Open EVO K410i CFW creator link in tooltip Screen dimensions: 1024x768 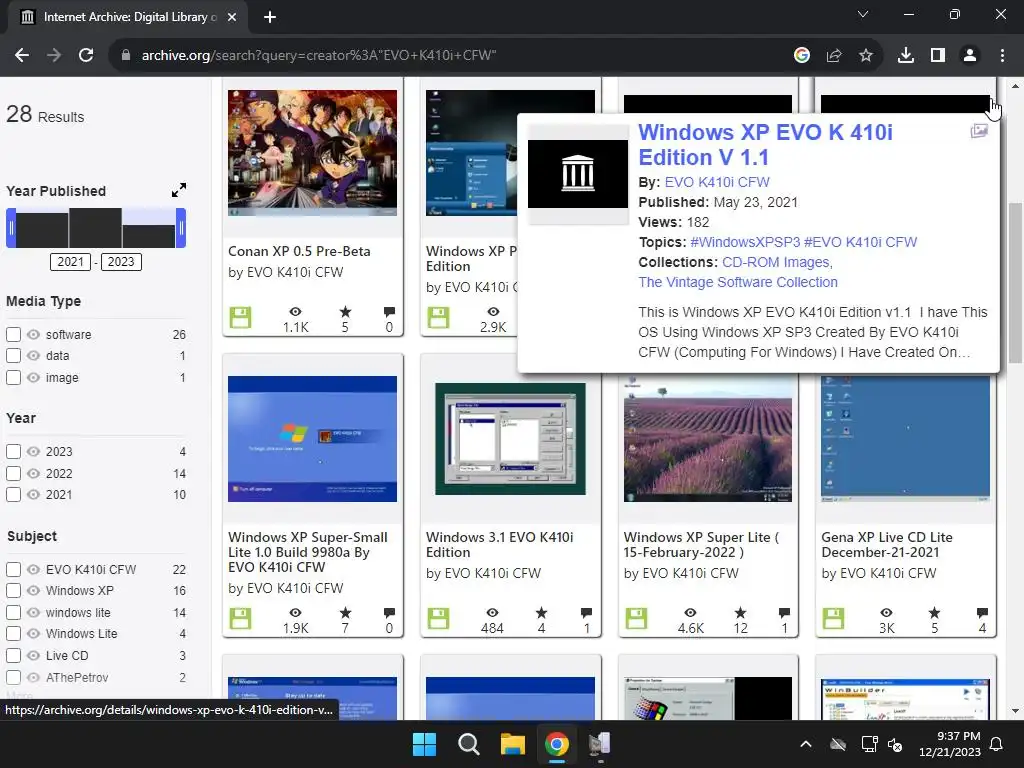coord(717,182)
